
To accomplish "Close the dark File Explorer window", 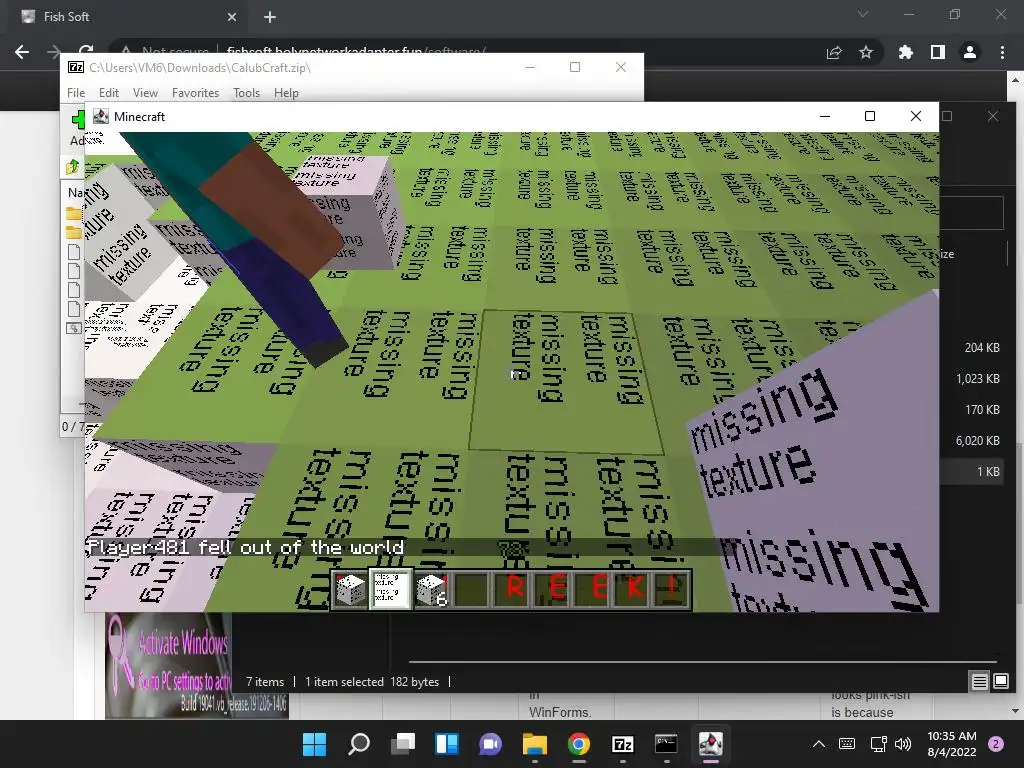I will [x=993, y=116].
